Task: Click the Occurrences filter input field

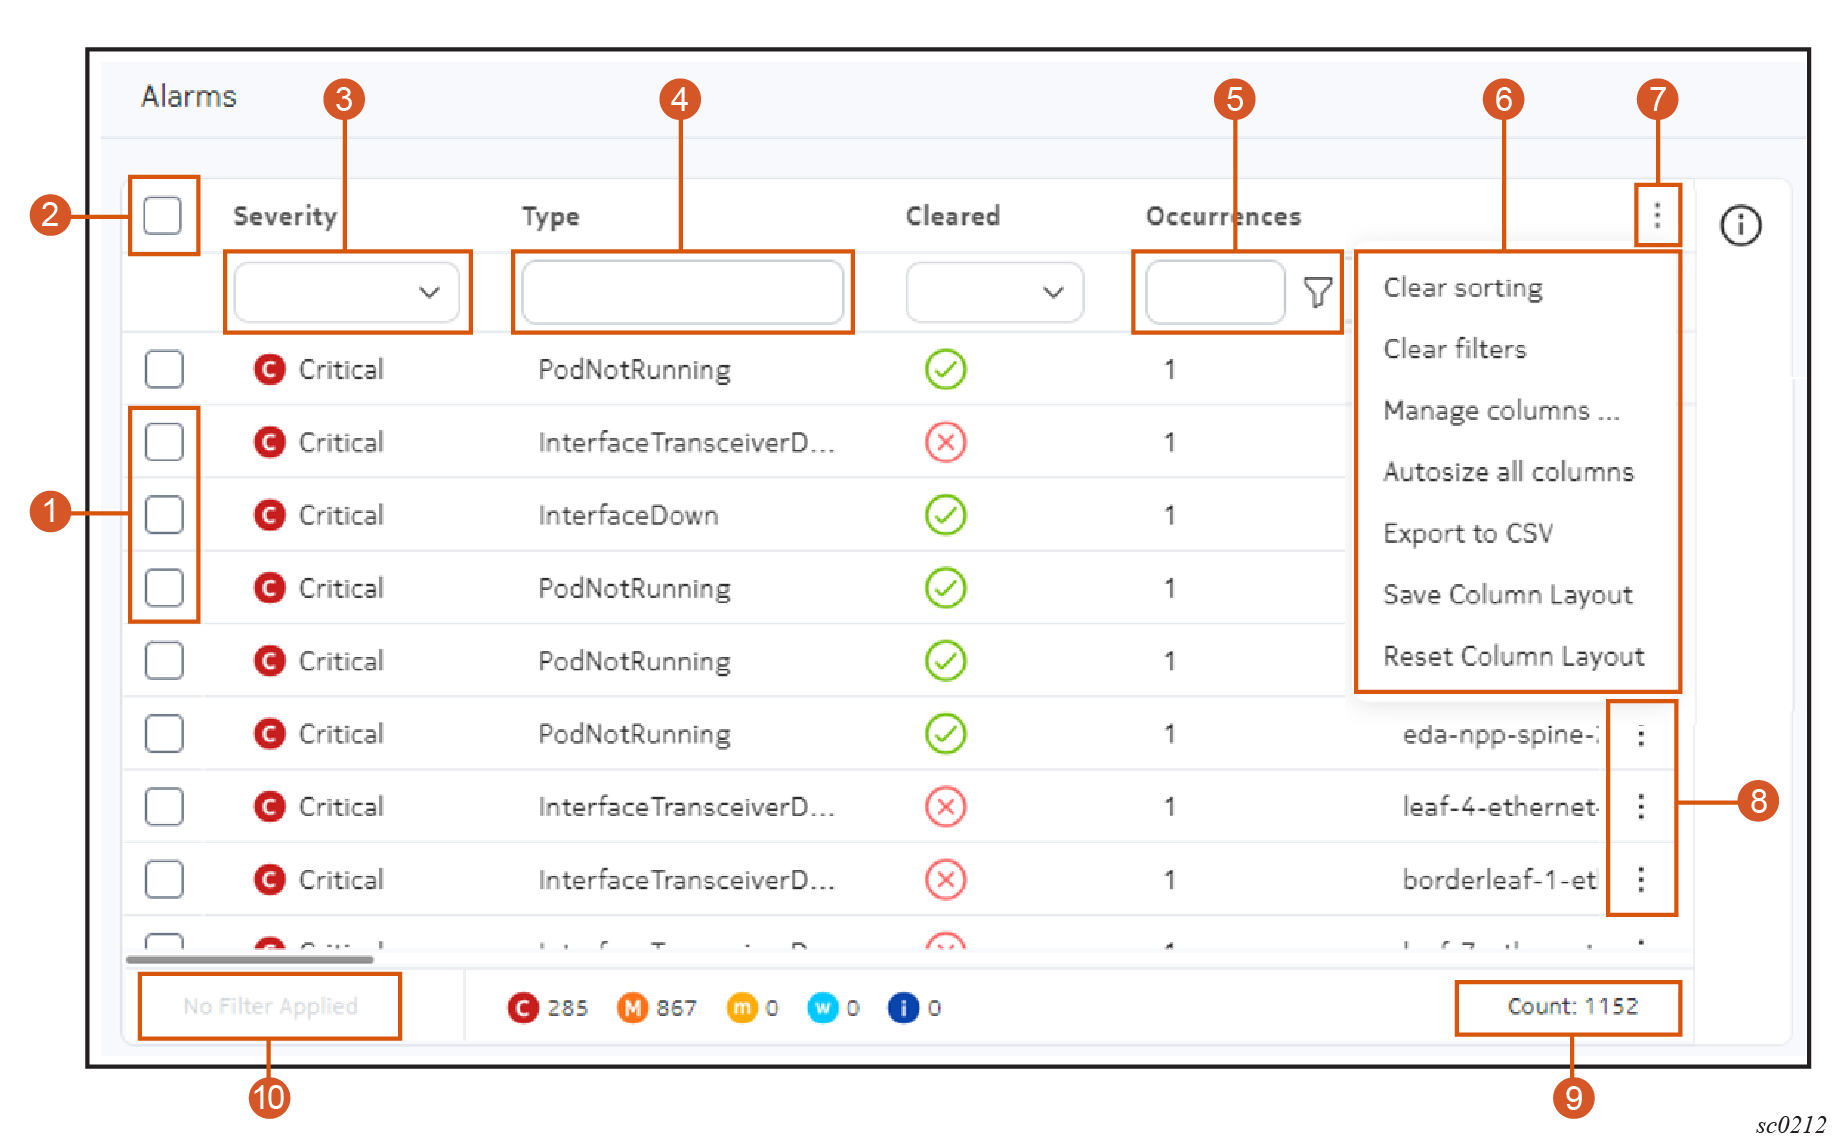Action: [x=1215, y=292]
